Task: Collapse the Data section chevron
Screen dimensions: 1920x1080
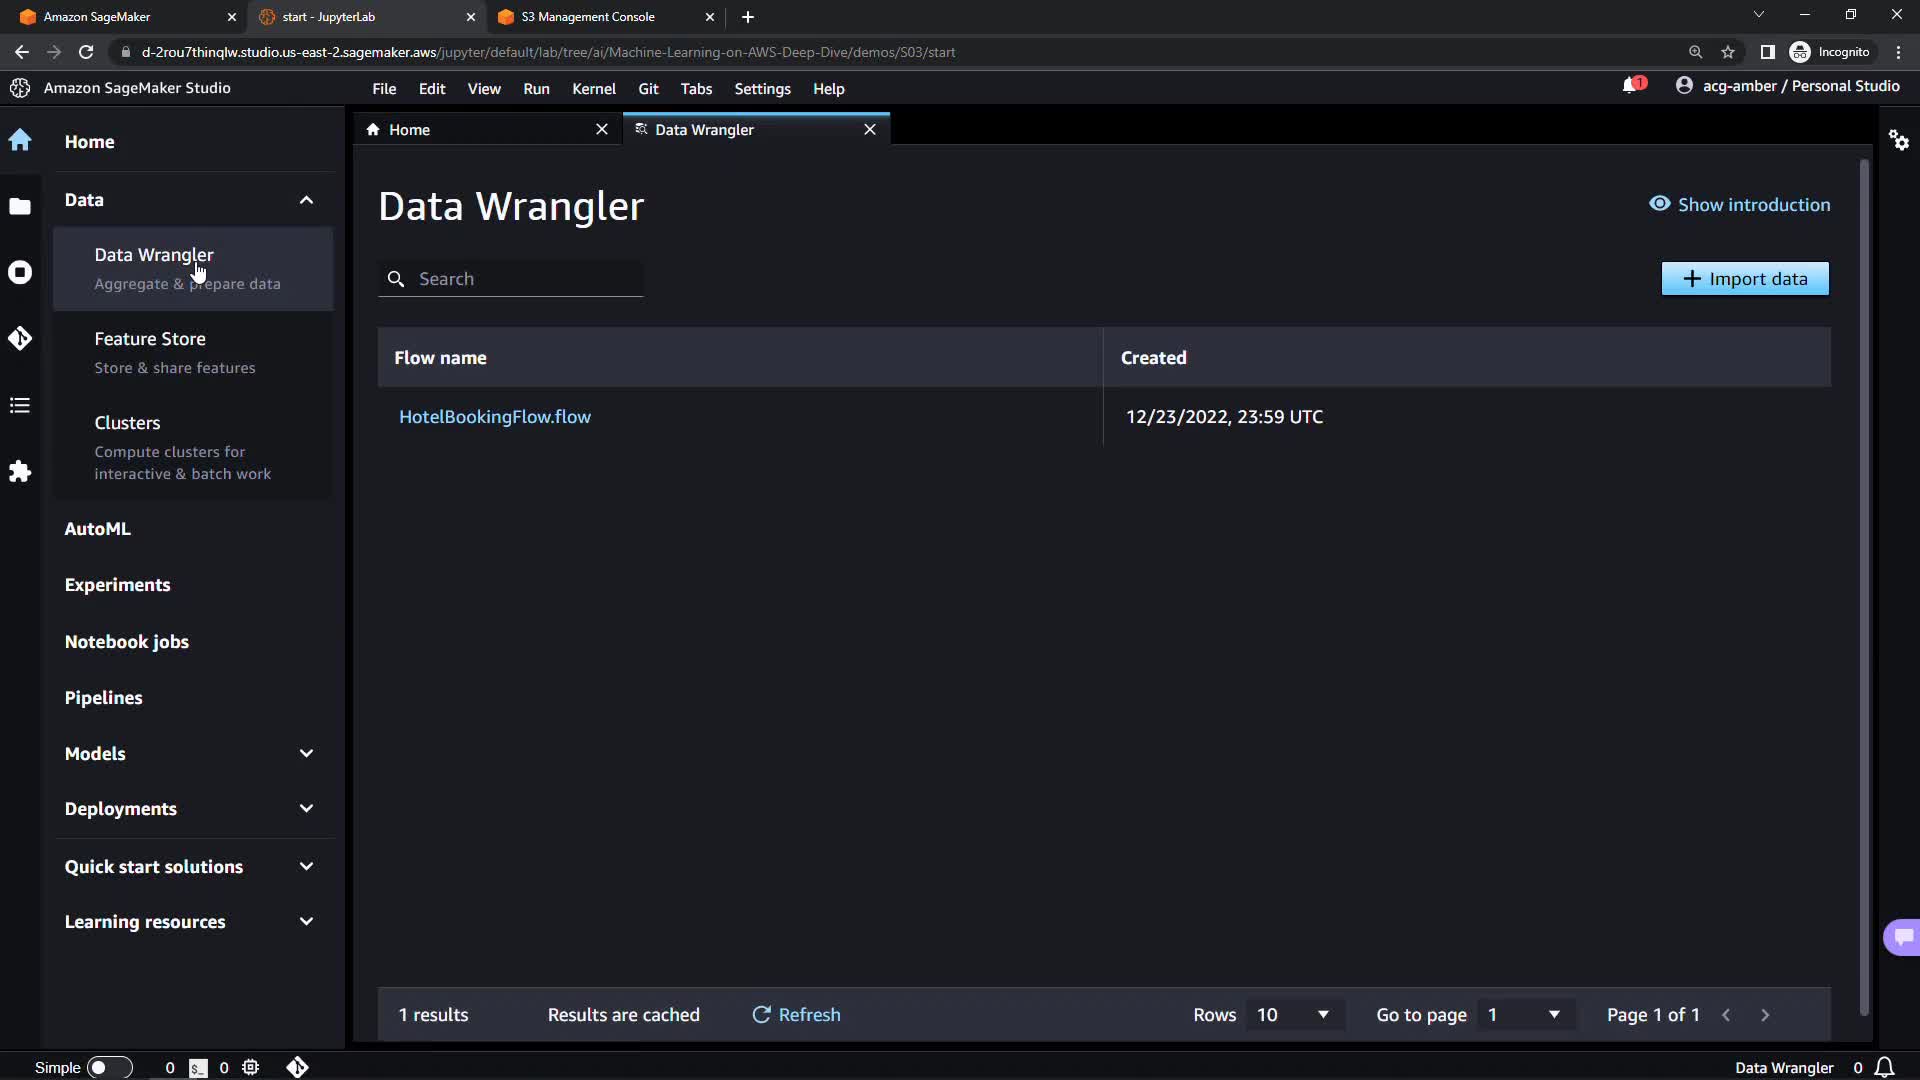Action: (306, 200)
